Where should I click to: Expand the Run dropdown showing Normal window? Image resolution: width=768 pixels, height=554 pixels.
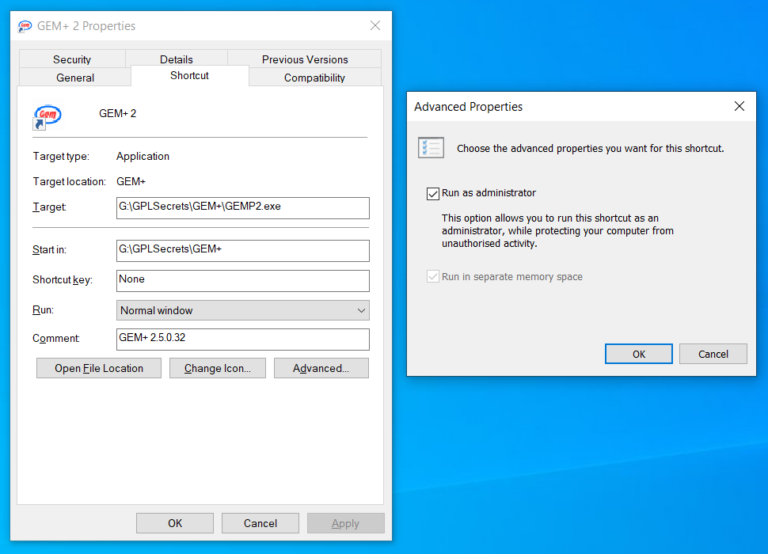243,311
